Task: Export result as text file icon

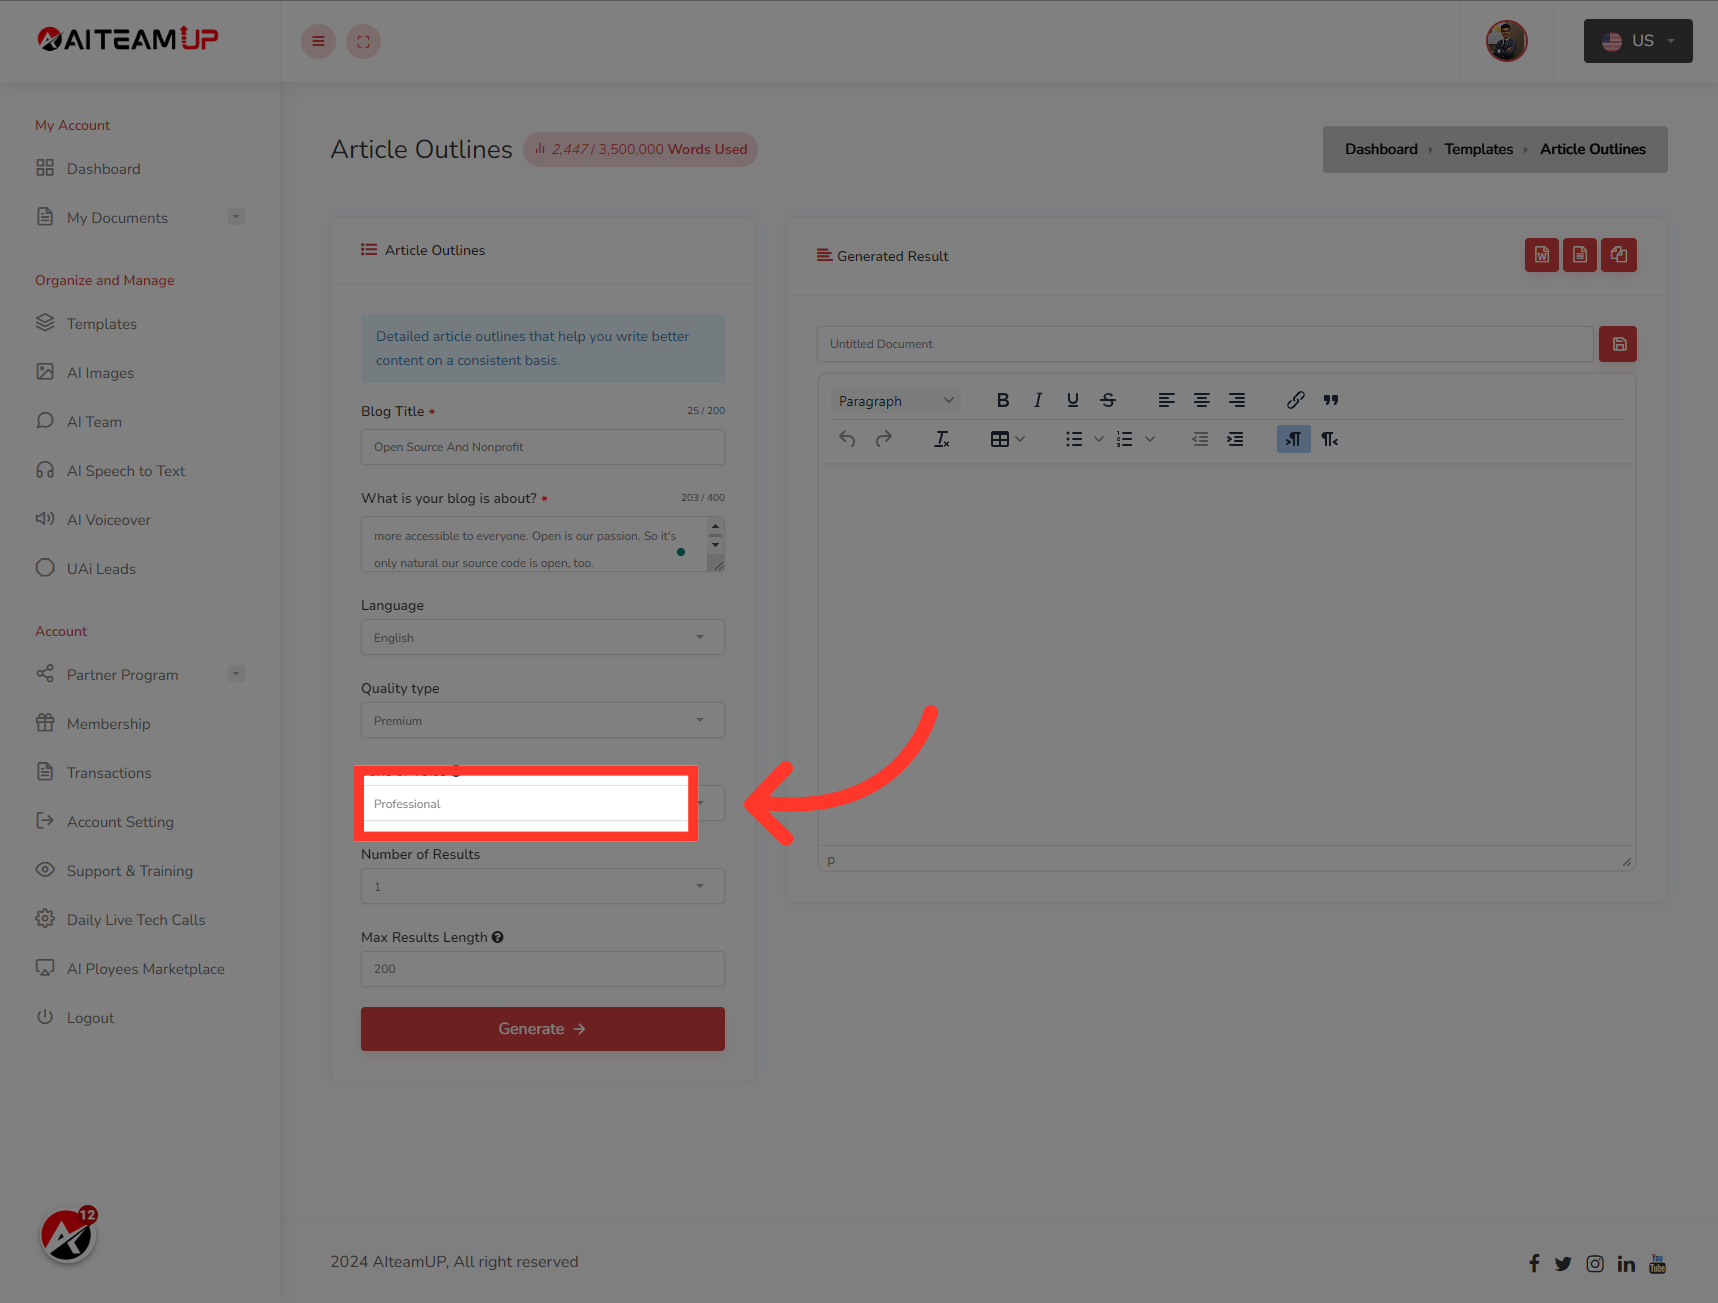Action: (x=1580, y=255)
